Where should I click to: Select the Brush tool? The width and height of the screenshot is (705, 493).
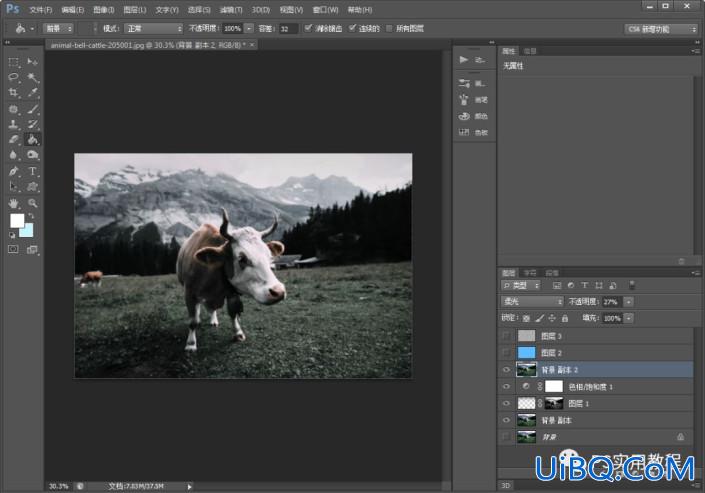point(32,109)
